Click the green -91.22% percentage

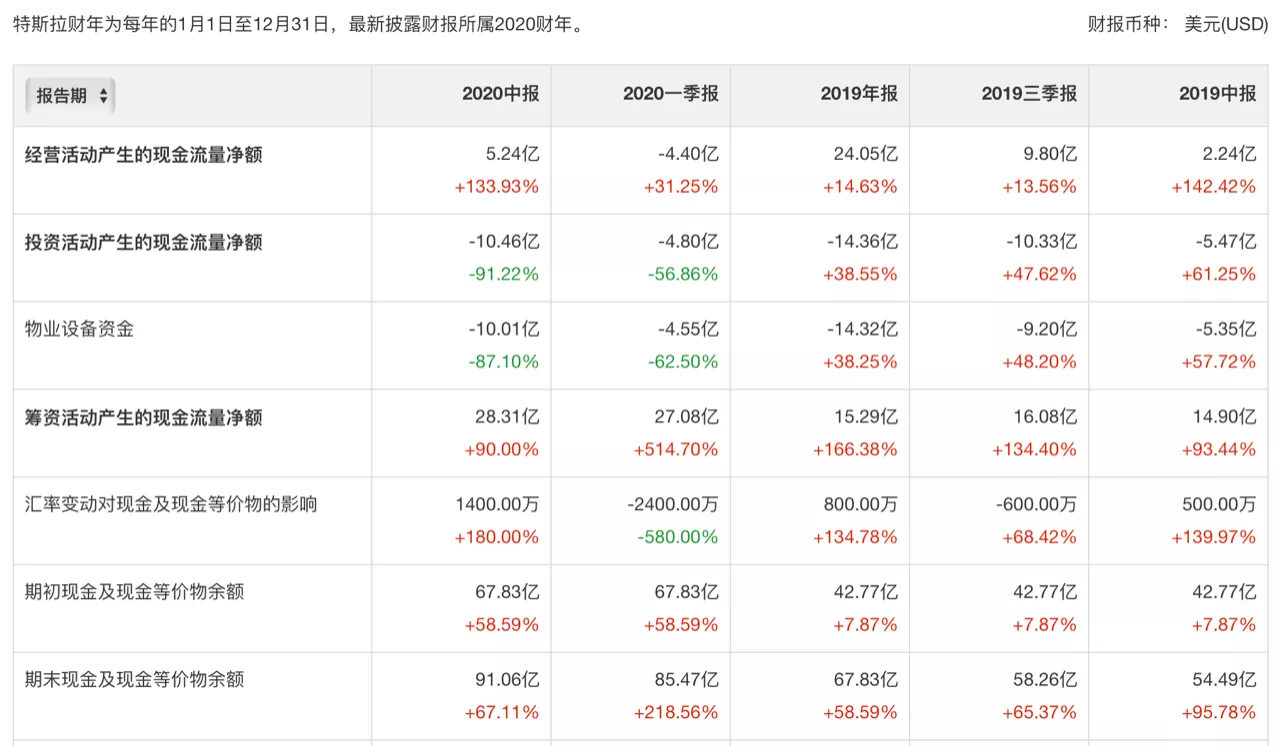504,274
